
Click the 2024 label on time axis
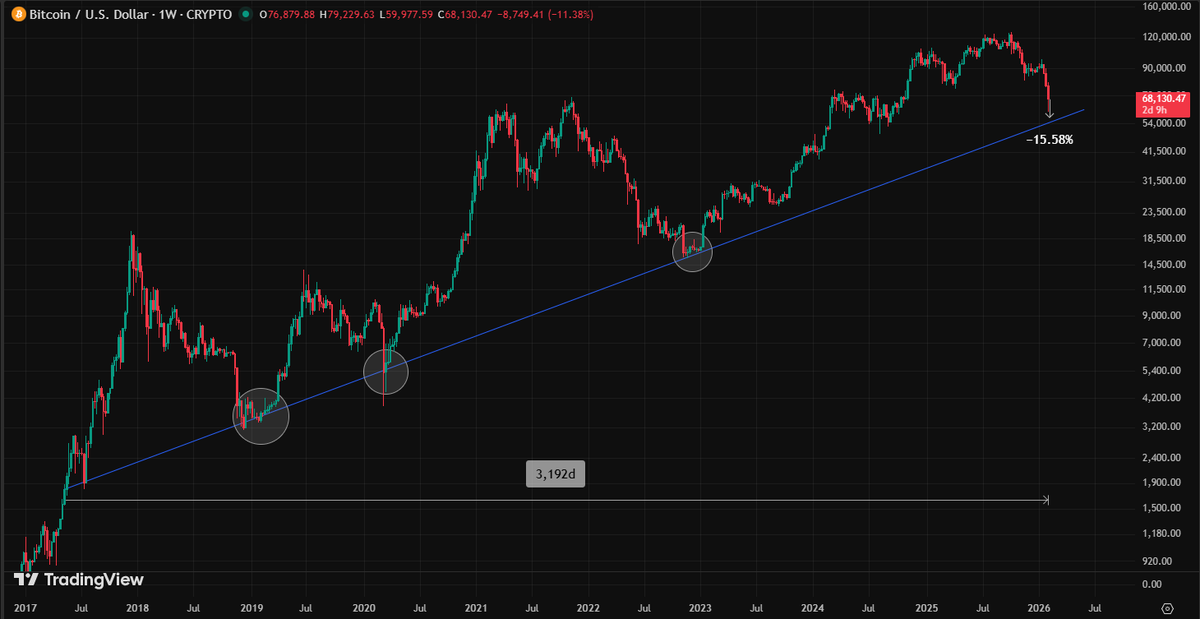pos(813,607)
